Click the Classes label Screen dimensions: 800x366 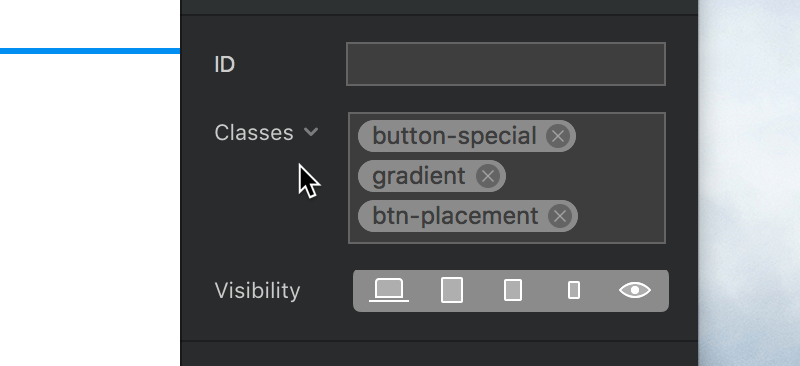pyautogui.click(x=254, y=133)
